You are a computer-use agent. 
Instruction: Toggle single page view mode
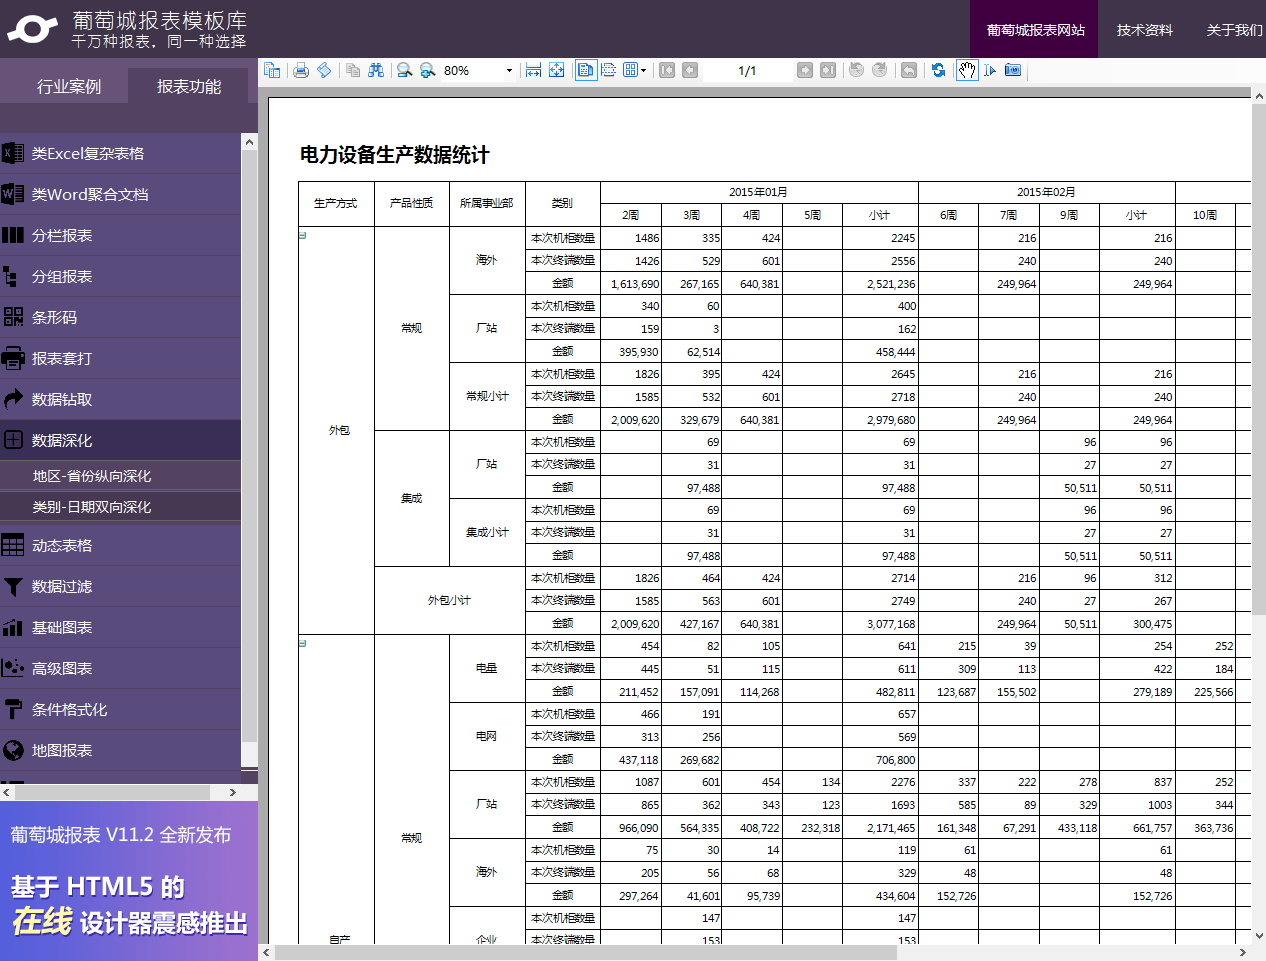[586, 70]
